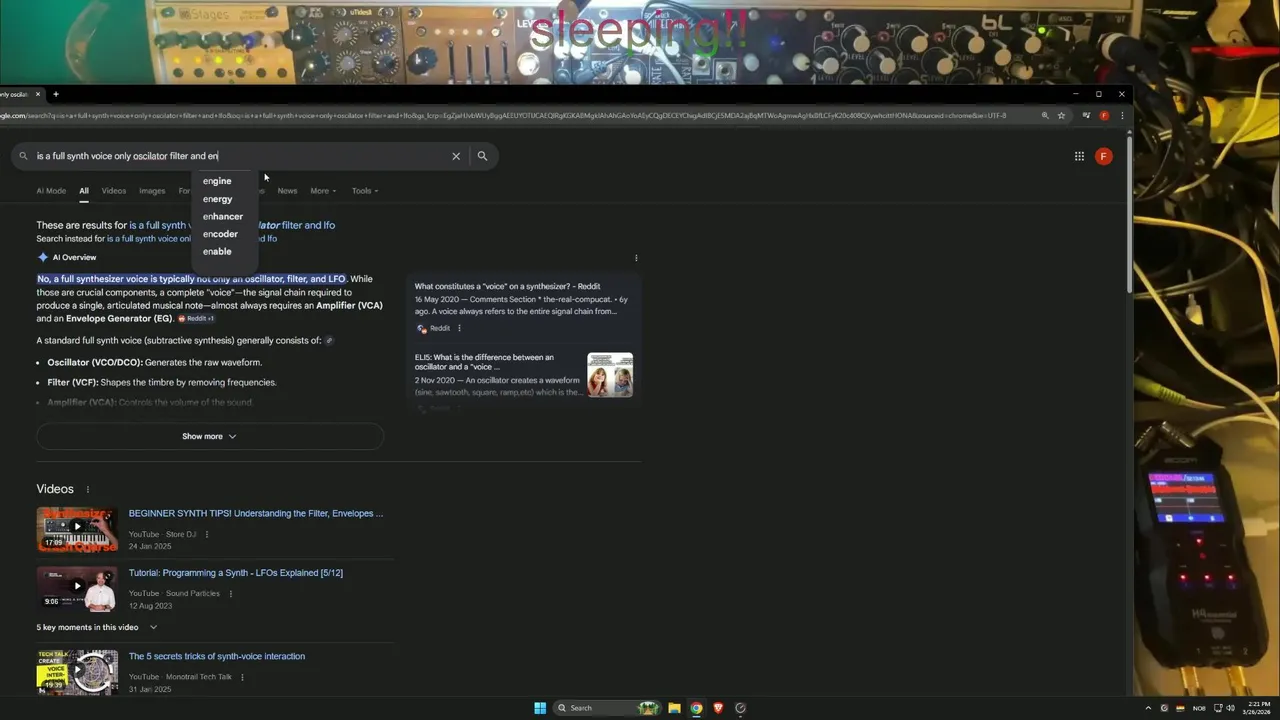This screenshot has width=1280, height=720.
Task: Click the link icon after 'generally consists of'
Action: tap(329, 340)
